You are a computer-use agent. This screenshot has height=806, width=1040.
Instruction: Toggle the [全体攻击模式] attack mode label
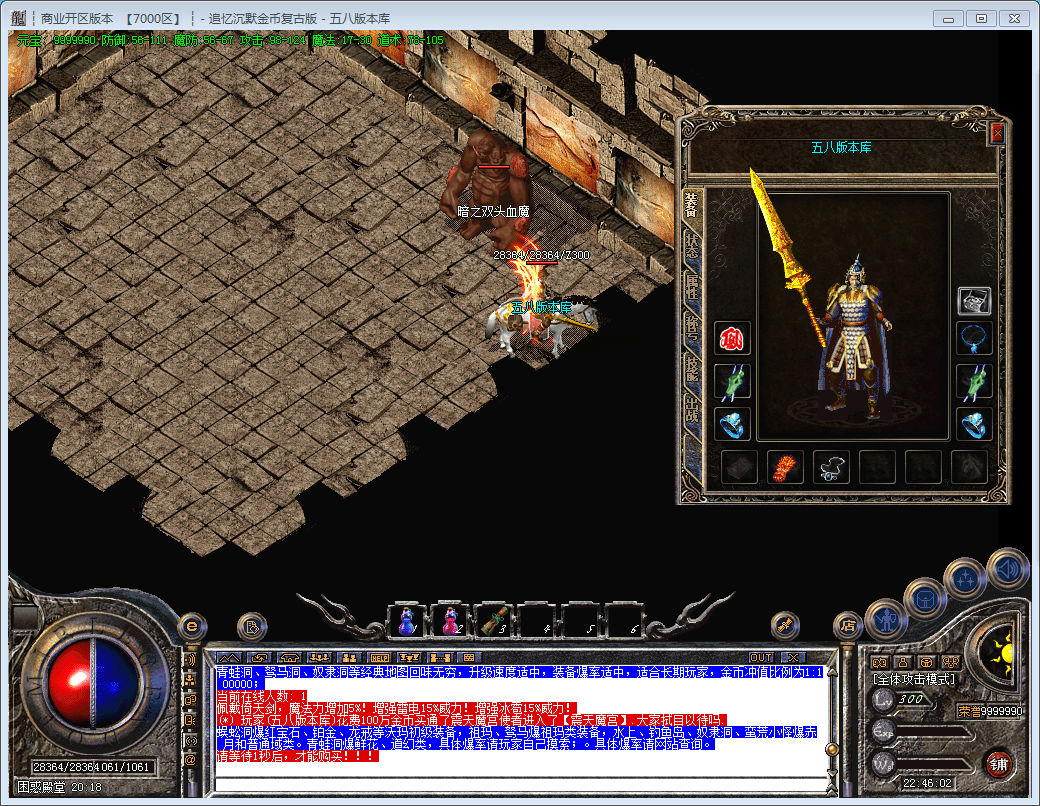click(914, 679)
